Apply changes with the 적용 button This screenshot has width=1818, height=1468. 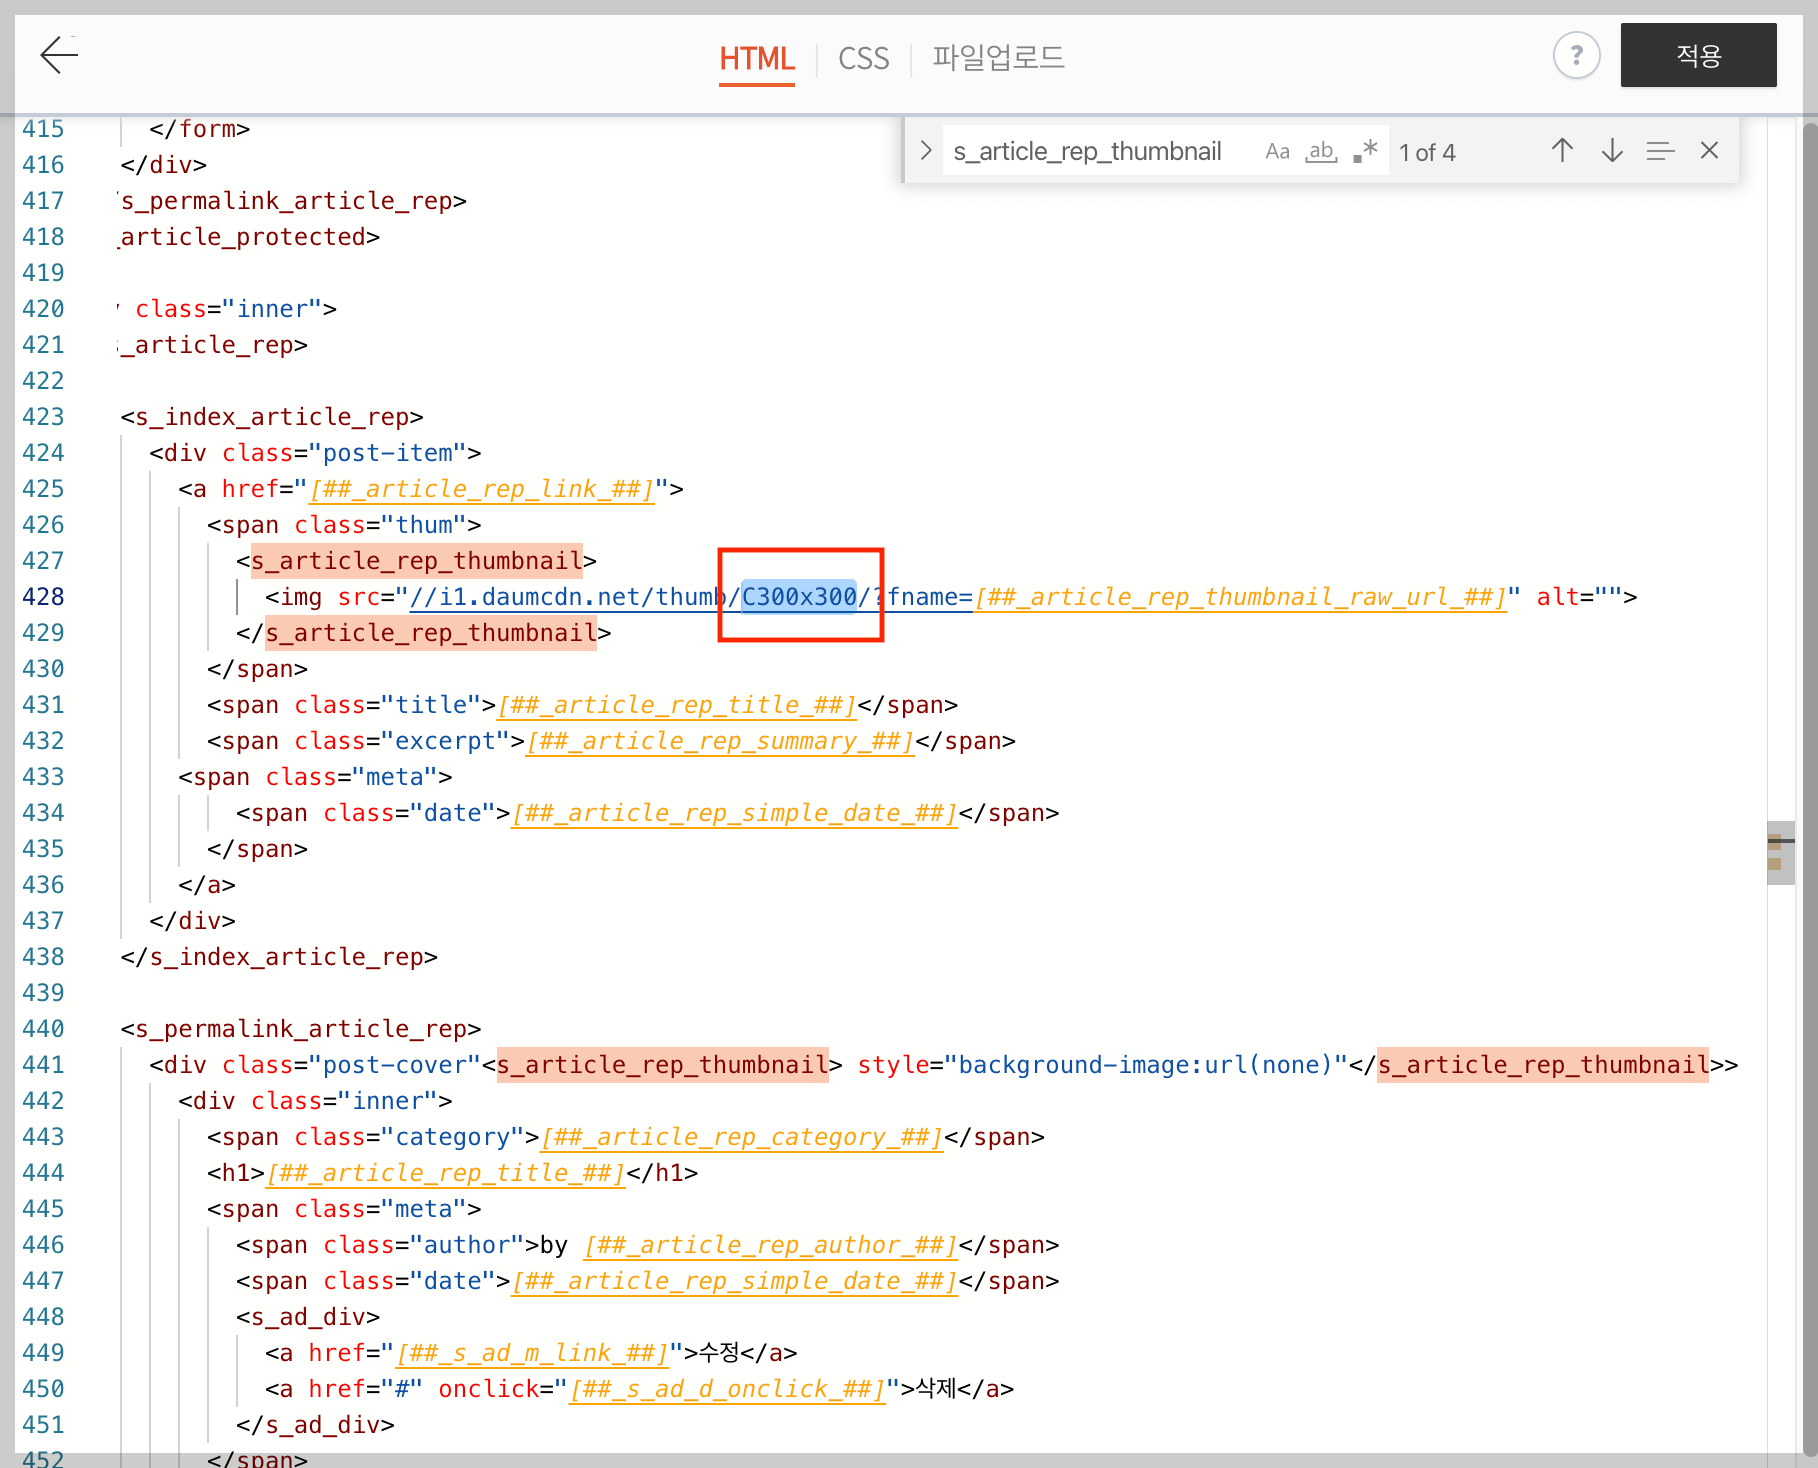coord(1698,55)
